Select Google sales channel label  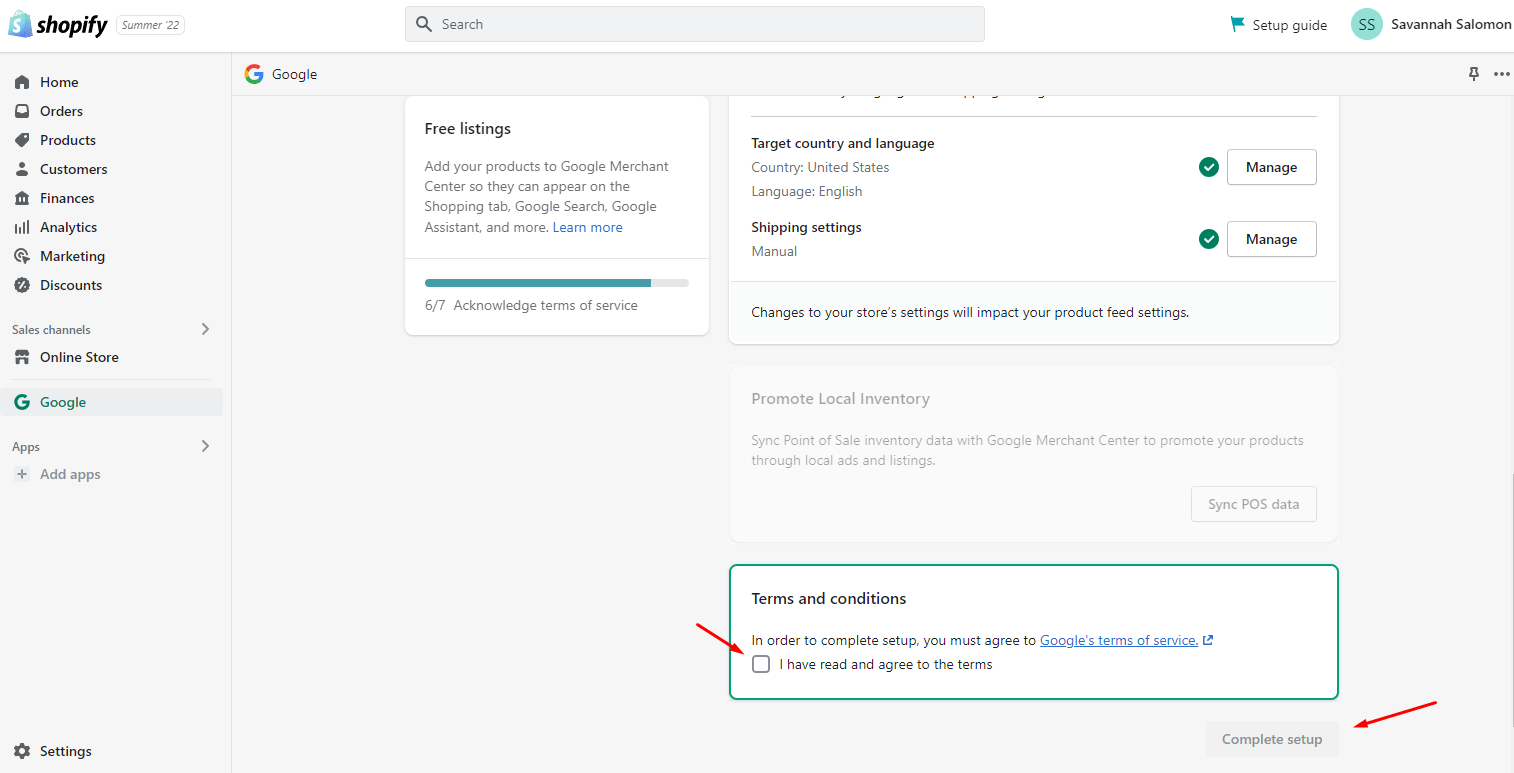click(63, 402)
